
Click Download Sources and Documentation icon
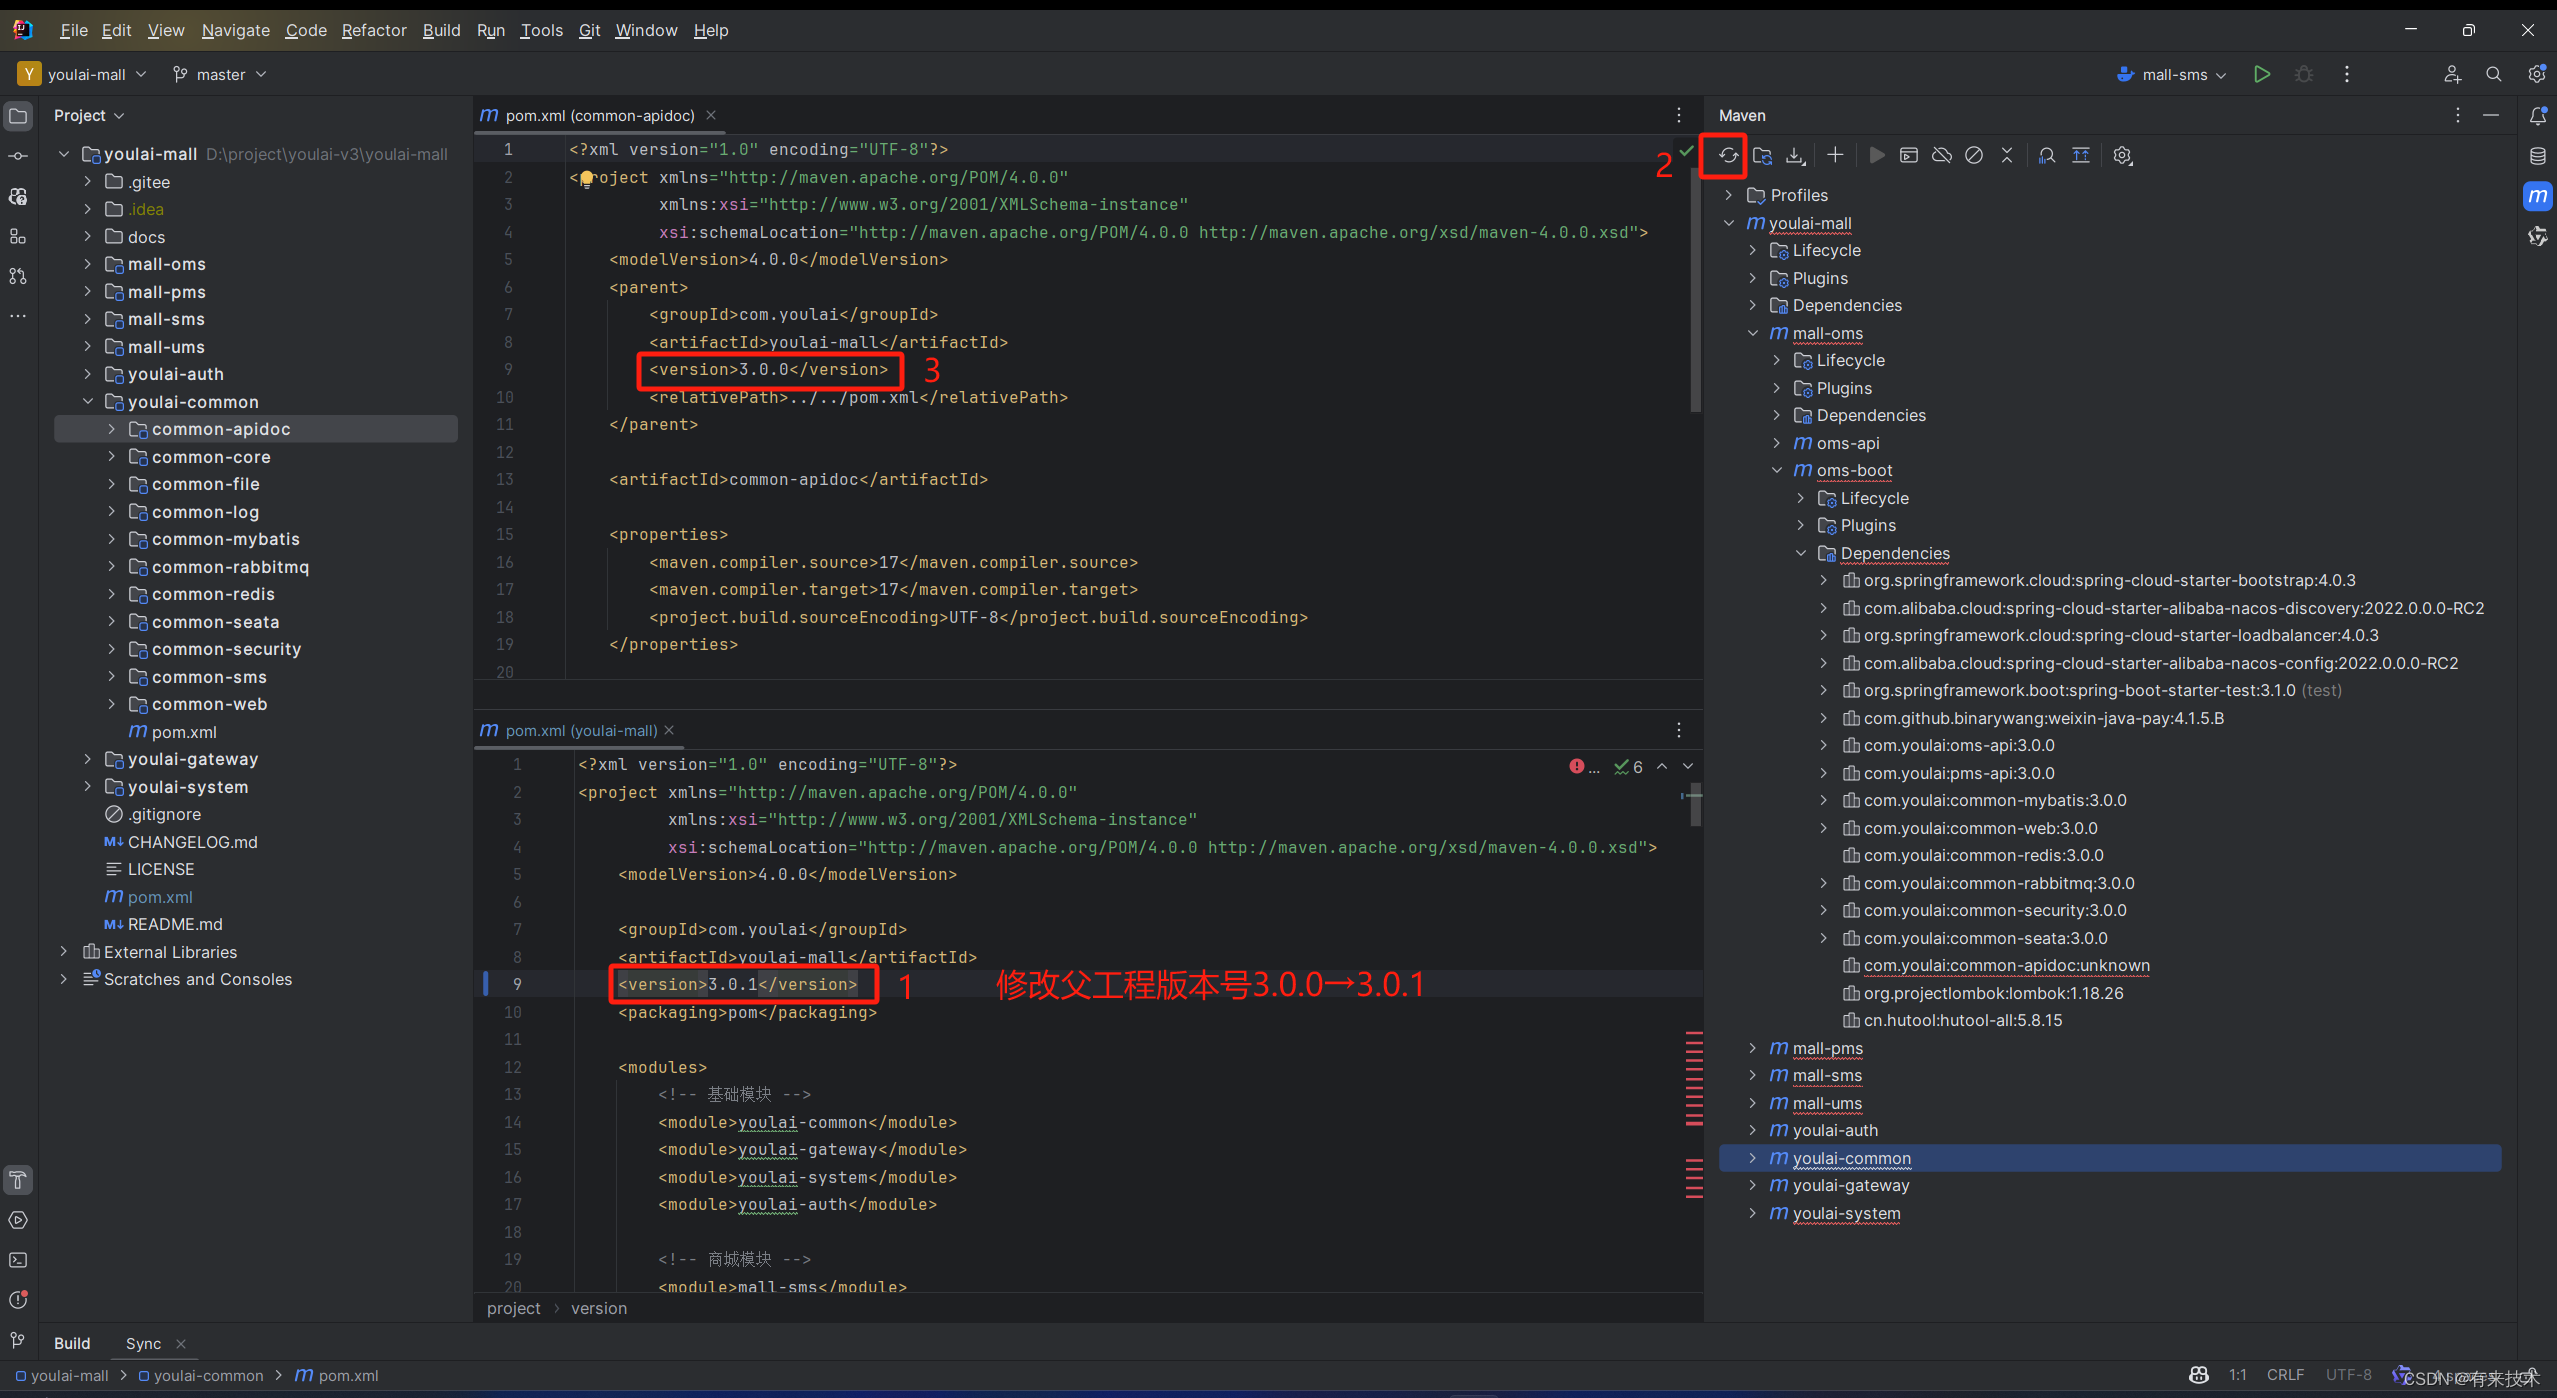click(1796, 156)
